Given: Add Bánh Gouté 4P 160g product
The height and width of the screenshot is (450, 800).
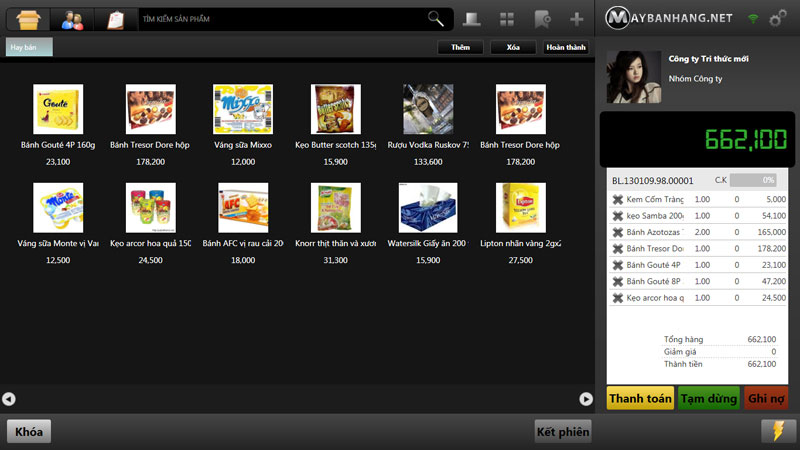Looking at the screenshot, I should [x=58, y=109].
